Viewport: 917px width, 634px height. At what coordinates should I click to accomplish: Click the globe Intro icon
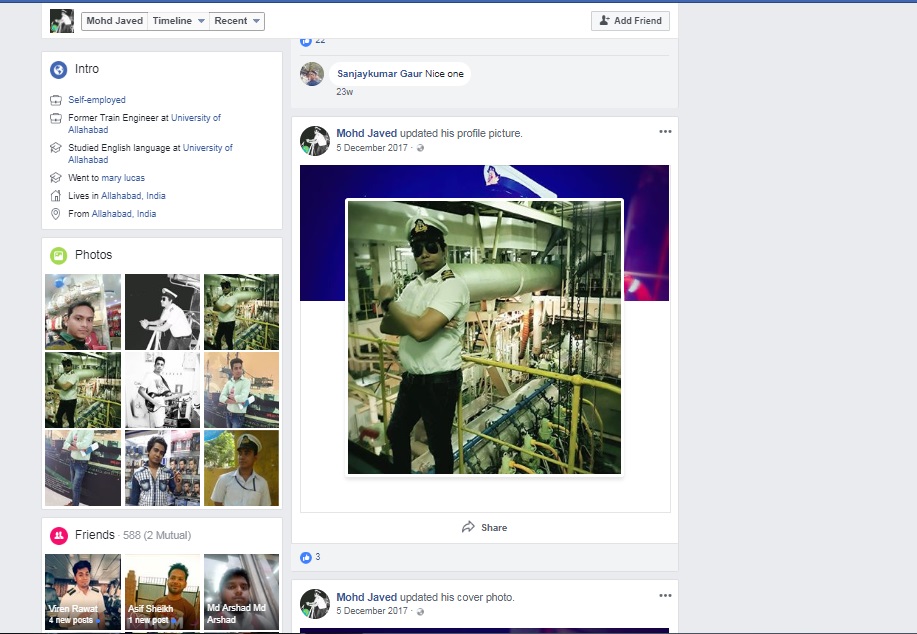[x=58, y=69]
